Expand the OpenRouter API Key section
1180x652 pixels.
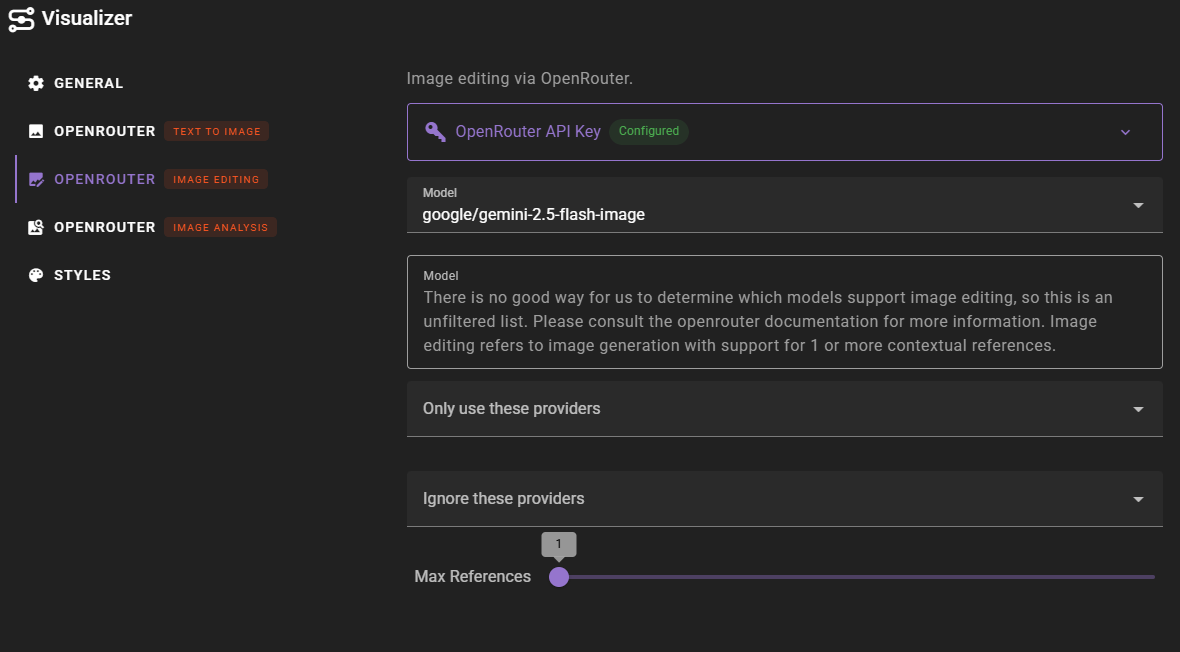(1125, 131)
